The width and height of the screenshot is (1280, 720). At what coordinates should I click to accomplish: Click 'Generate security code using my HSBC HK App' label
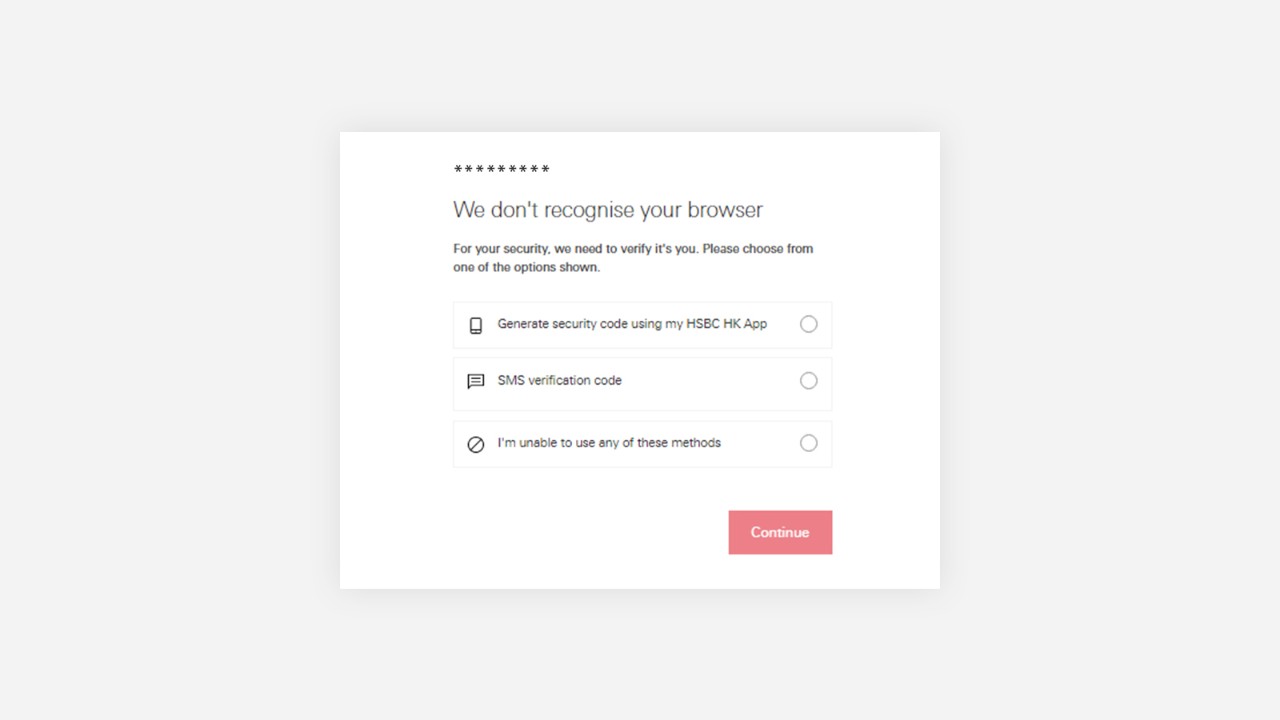632,324
